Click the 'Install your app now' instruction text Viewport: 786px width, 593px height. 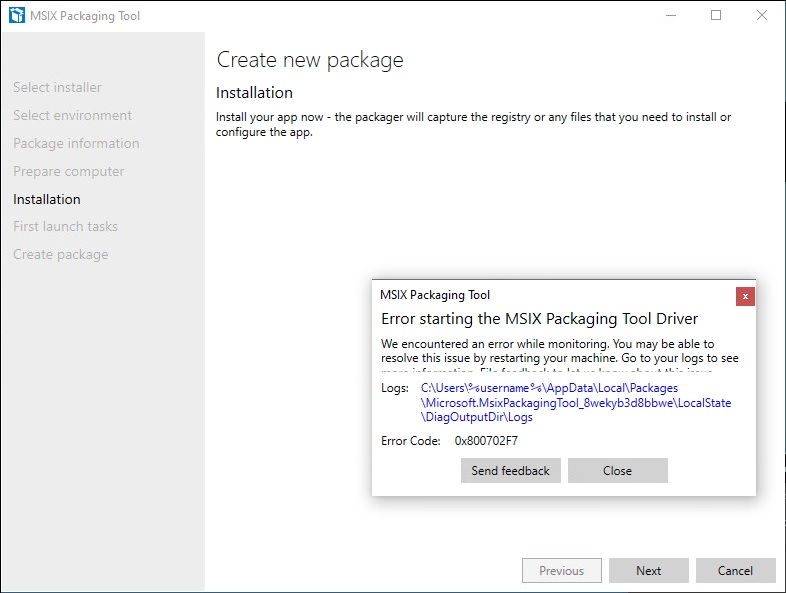tap(473, 124)
